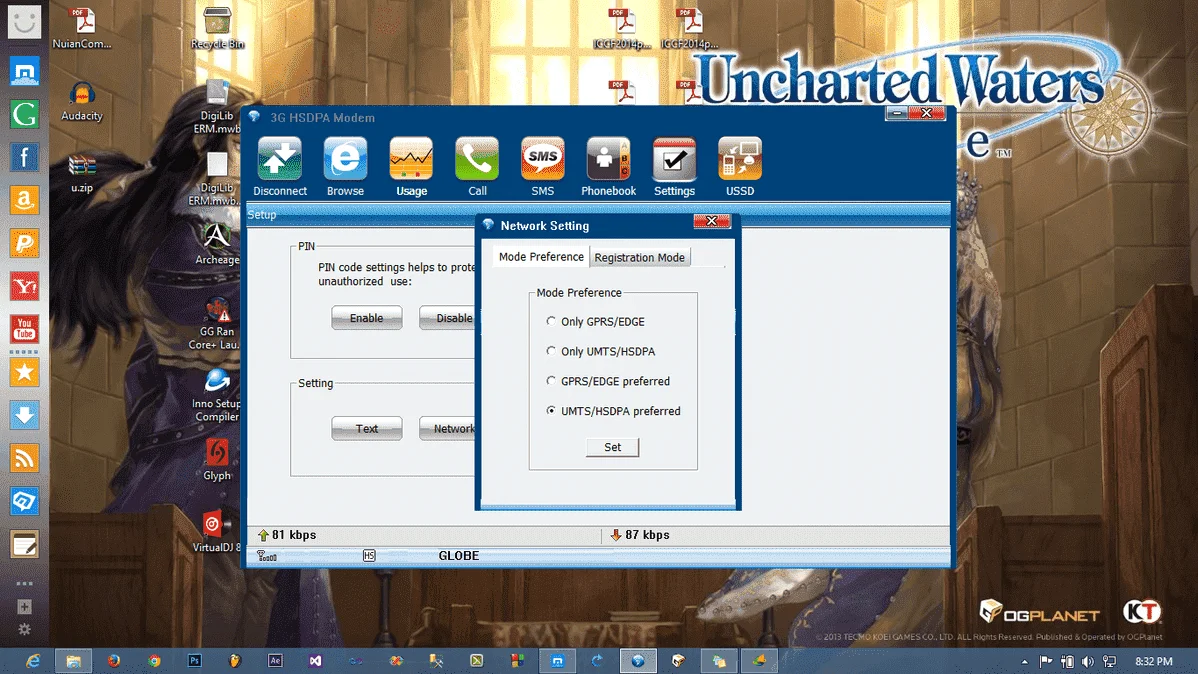Screen dimensions: 1198x674
Task: Switch to the Mode Preference tab
Action: pyautogui.click(x=541, y=257)
